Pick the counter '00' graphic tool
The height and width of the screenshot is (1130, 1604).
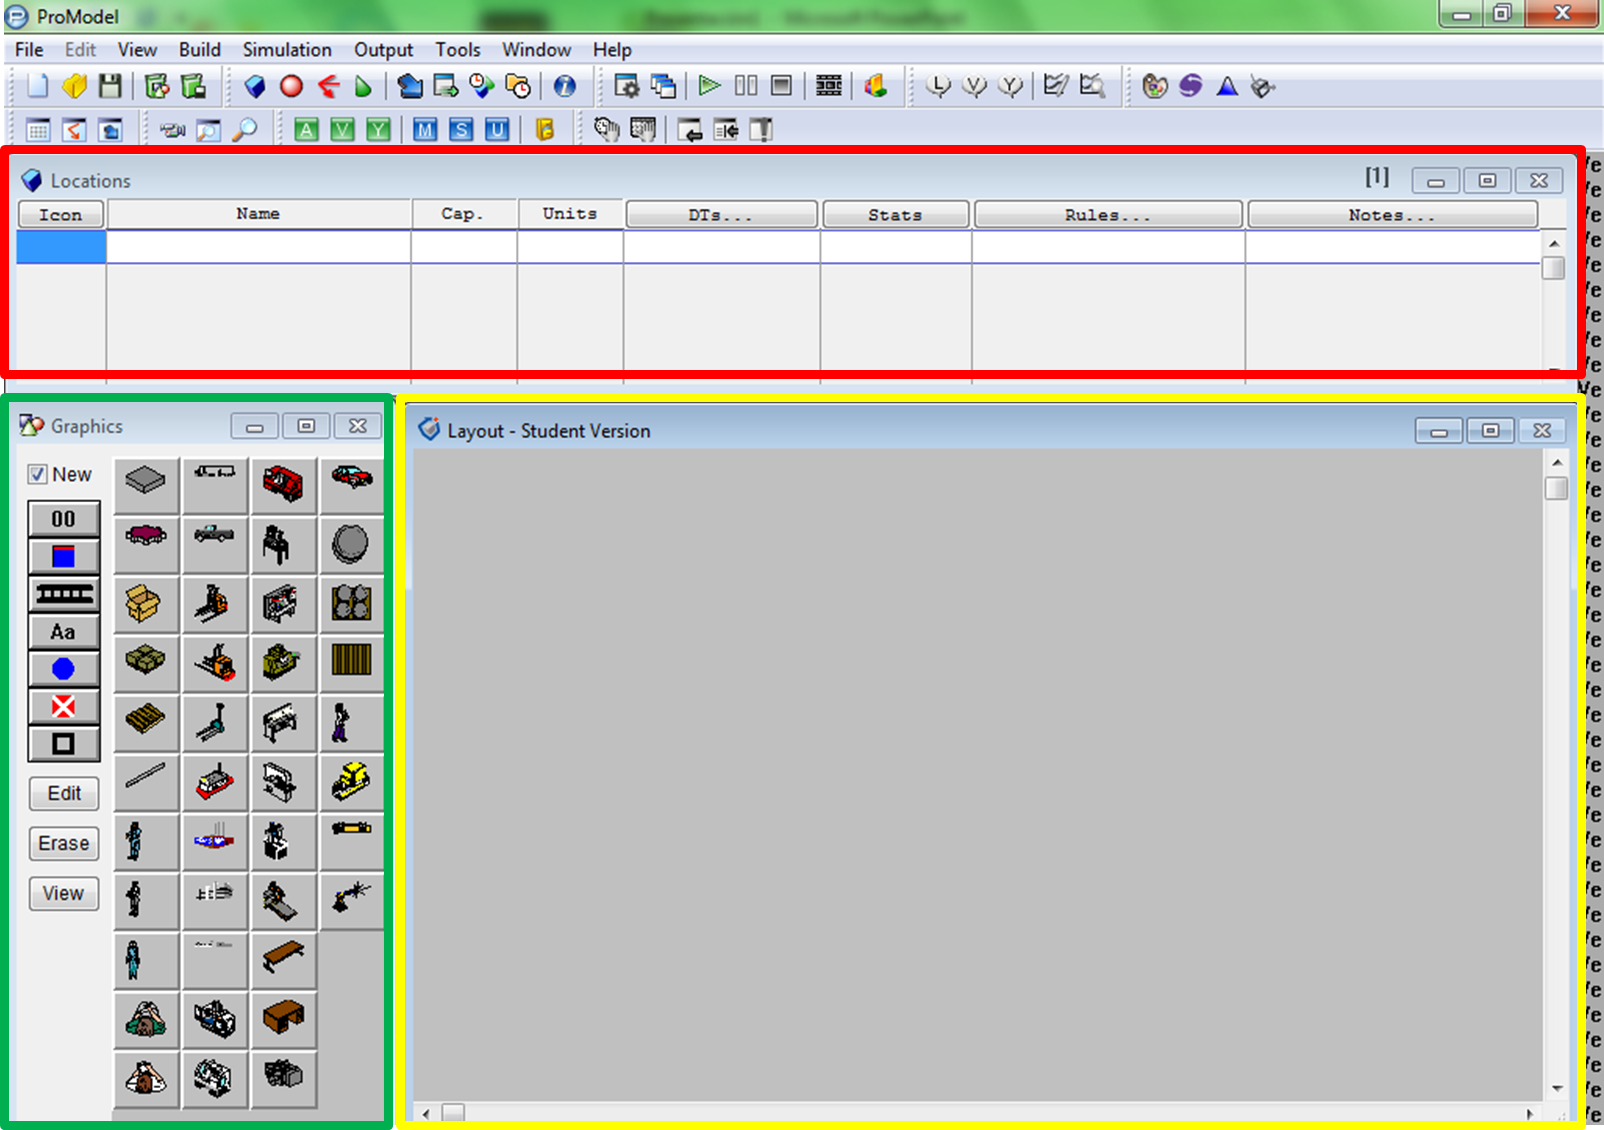(x=63, y=519)
